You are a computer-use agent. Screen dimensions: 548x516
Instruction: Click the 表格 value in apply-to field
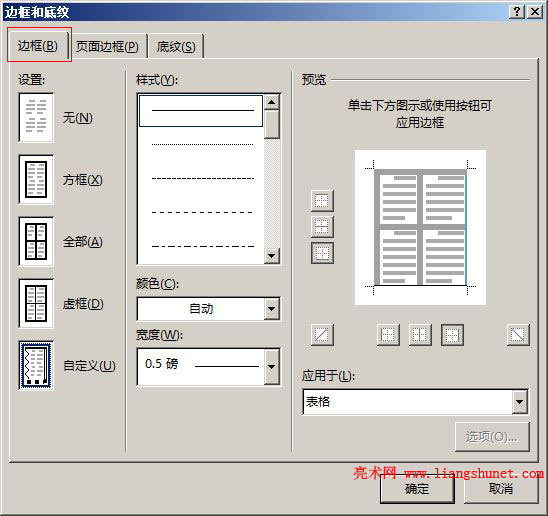[318, 401]
